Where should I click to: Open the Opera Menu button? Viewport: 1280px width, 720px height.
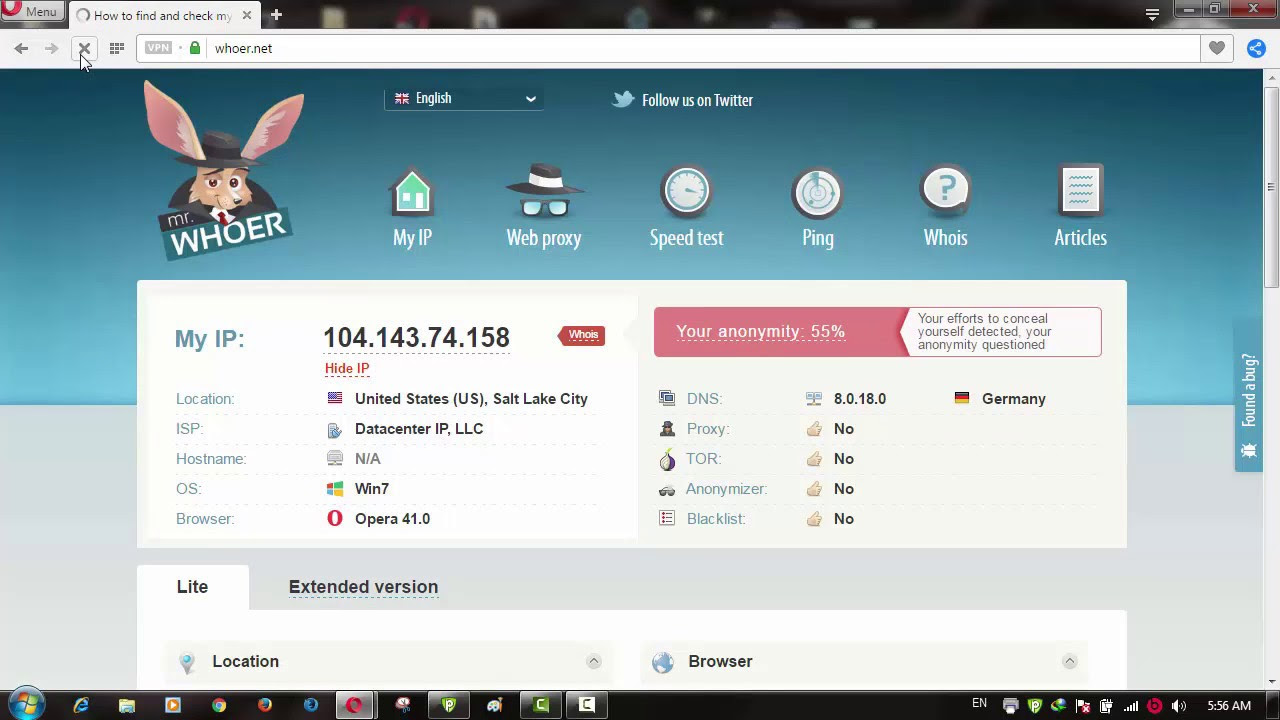click(x=31, y=12)
